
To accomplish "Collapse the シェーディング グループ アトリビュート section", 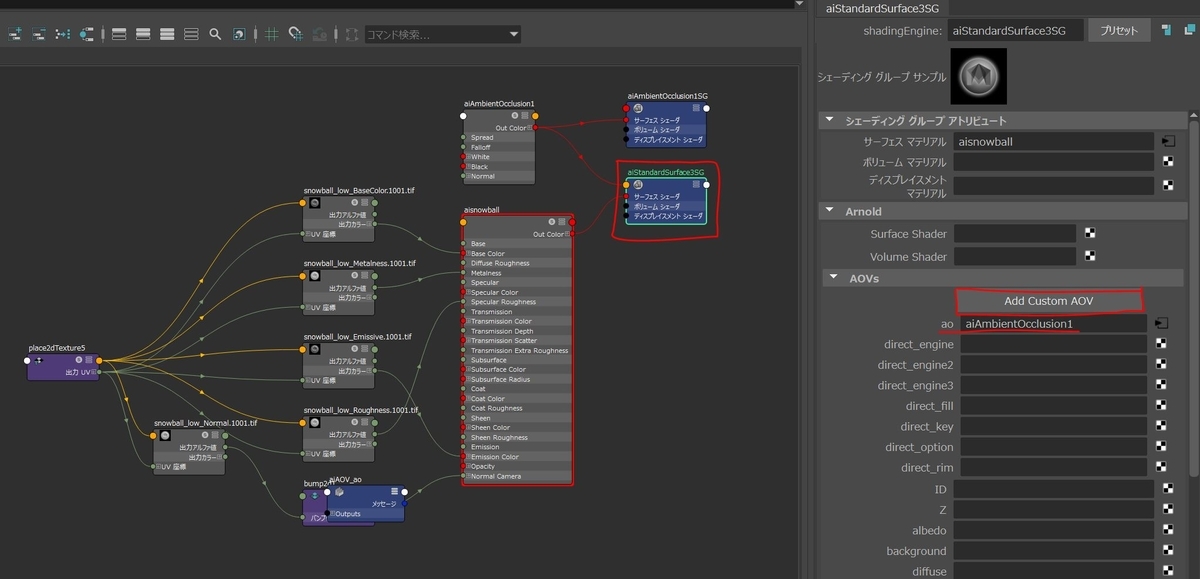I will (x=828, y=121).
